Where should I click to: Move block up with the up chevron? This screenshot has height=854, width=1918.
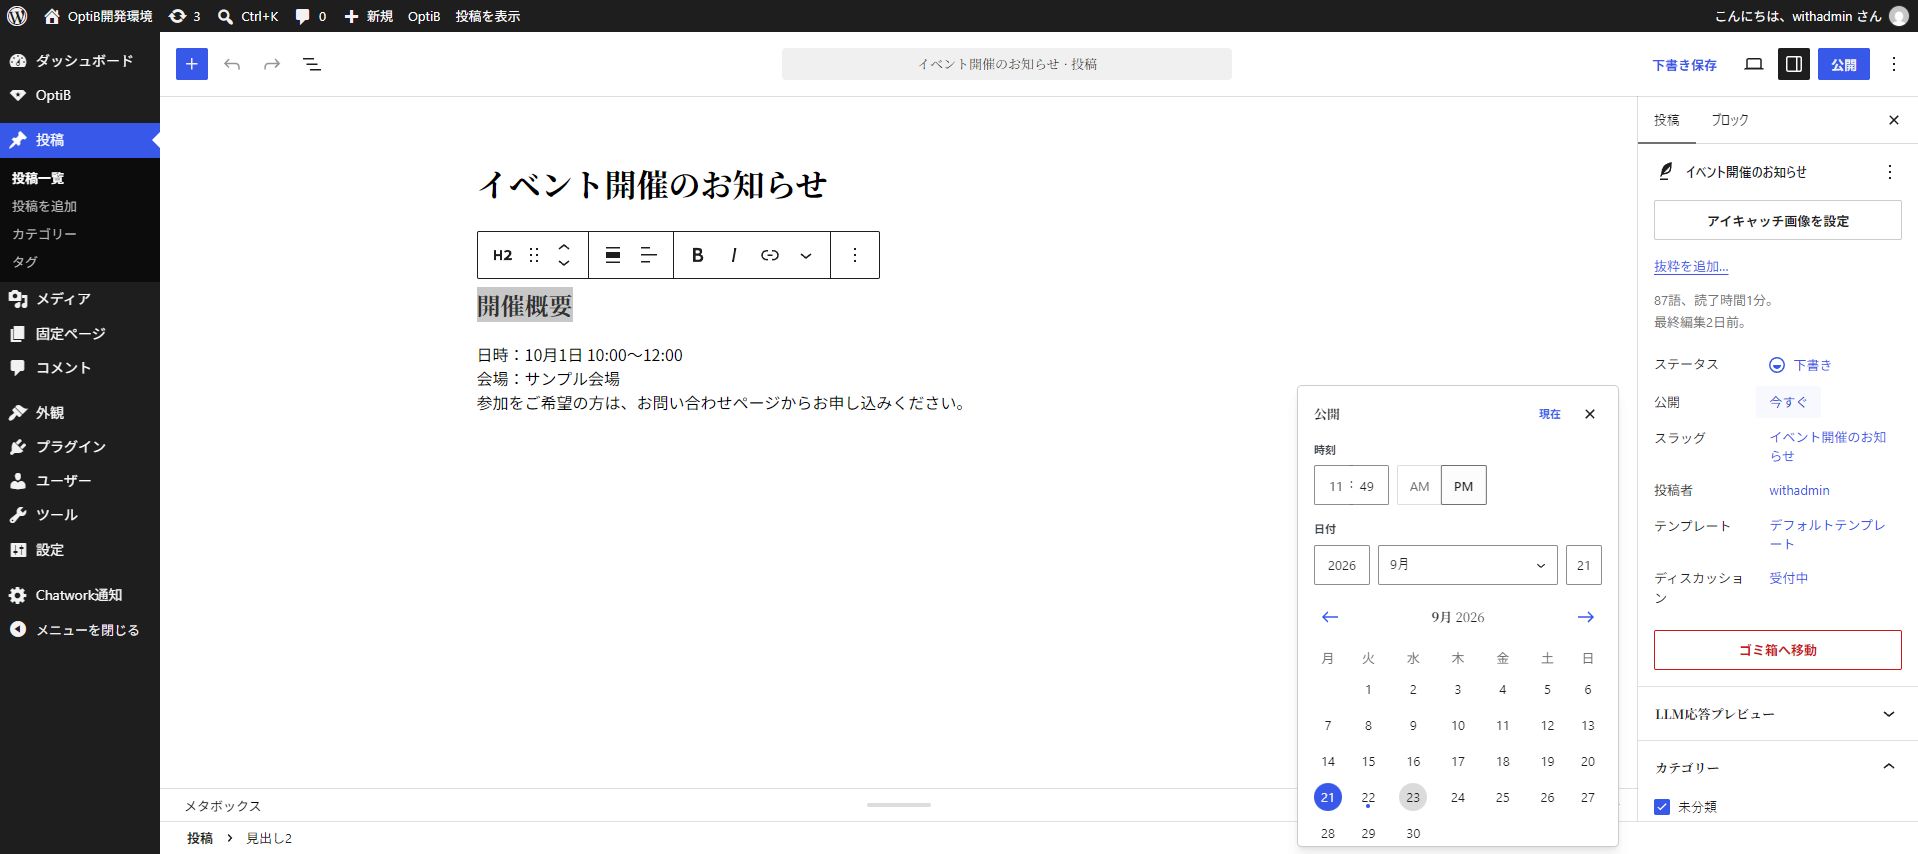click(x=564, y=246)
